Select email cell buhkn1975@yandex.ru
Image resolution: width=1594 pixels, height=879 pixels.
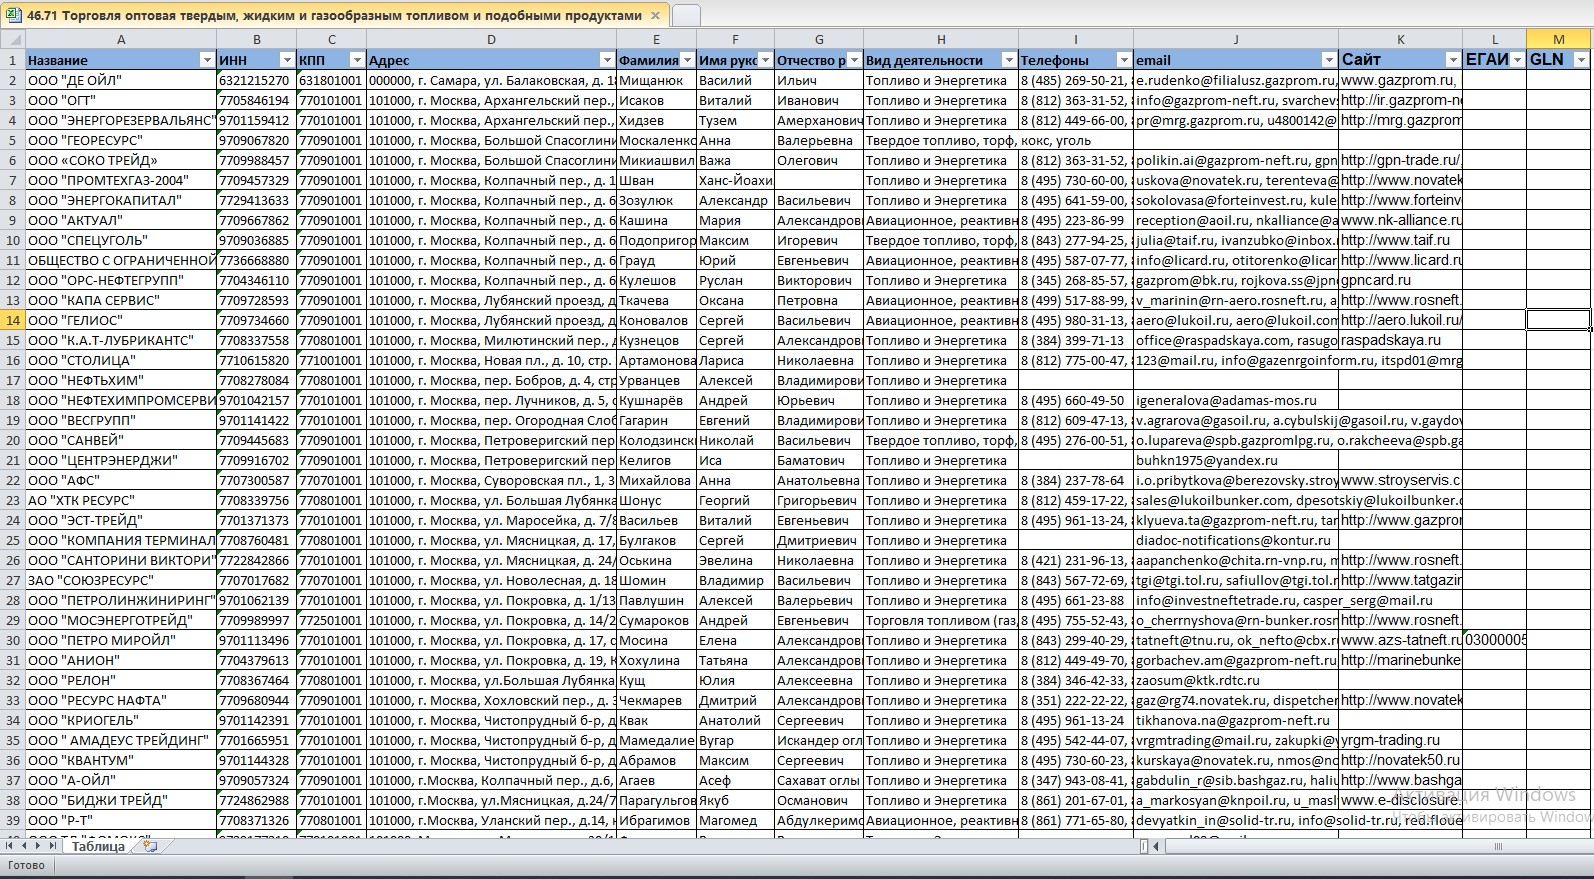1236,460
